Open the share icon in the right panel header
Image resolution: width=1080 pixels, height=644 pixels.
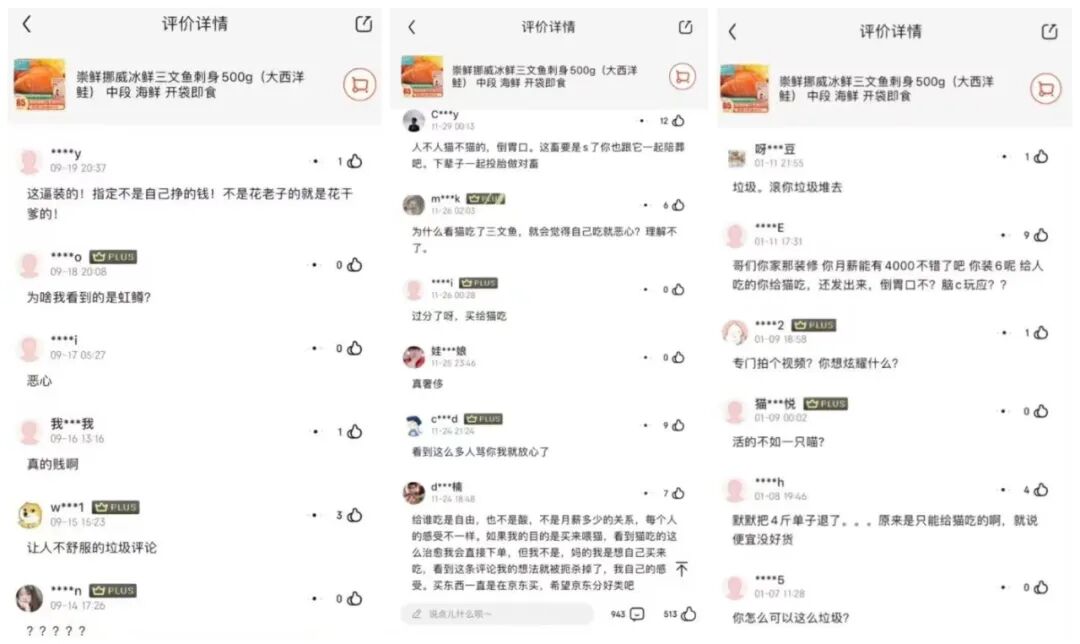point(1049,32)
